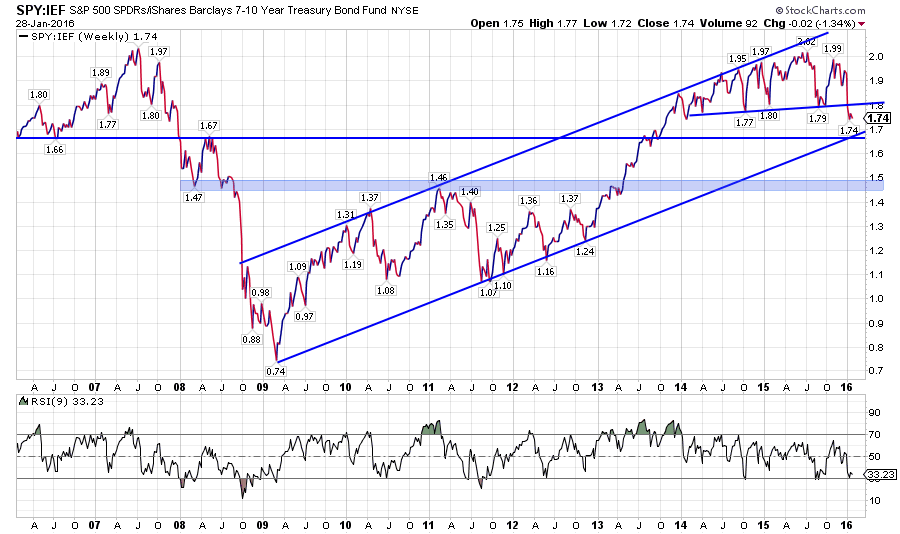The image size is (900, 534).
Task: Click the 1.35 price label
Action: pyautogui.click(x=445, y=225)
